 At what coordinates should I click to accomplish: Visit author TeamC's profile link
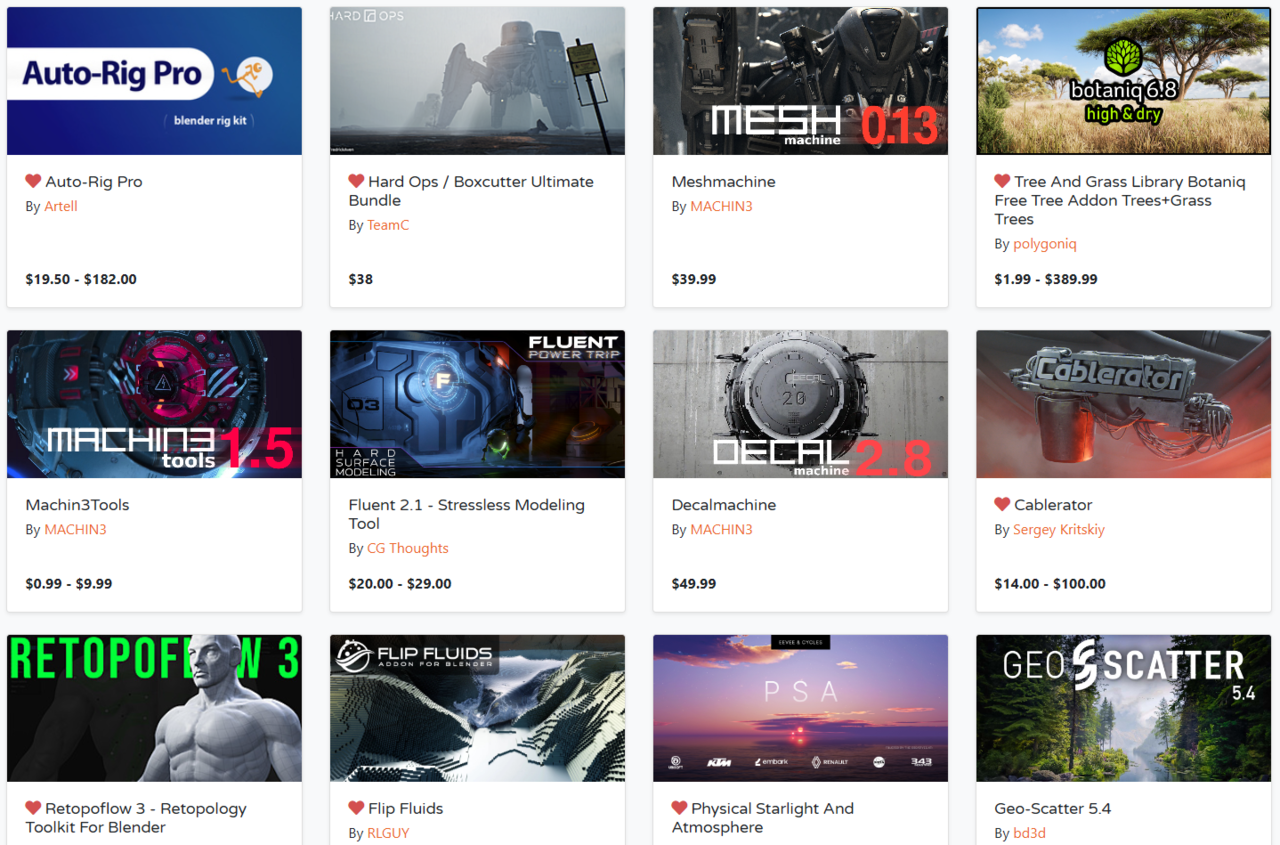coord(388,225)
